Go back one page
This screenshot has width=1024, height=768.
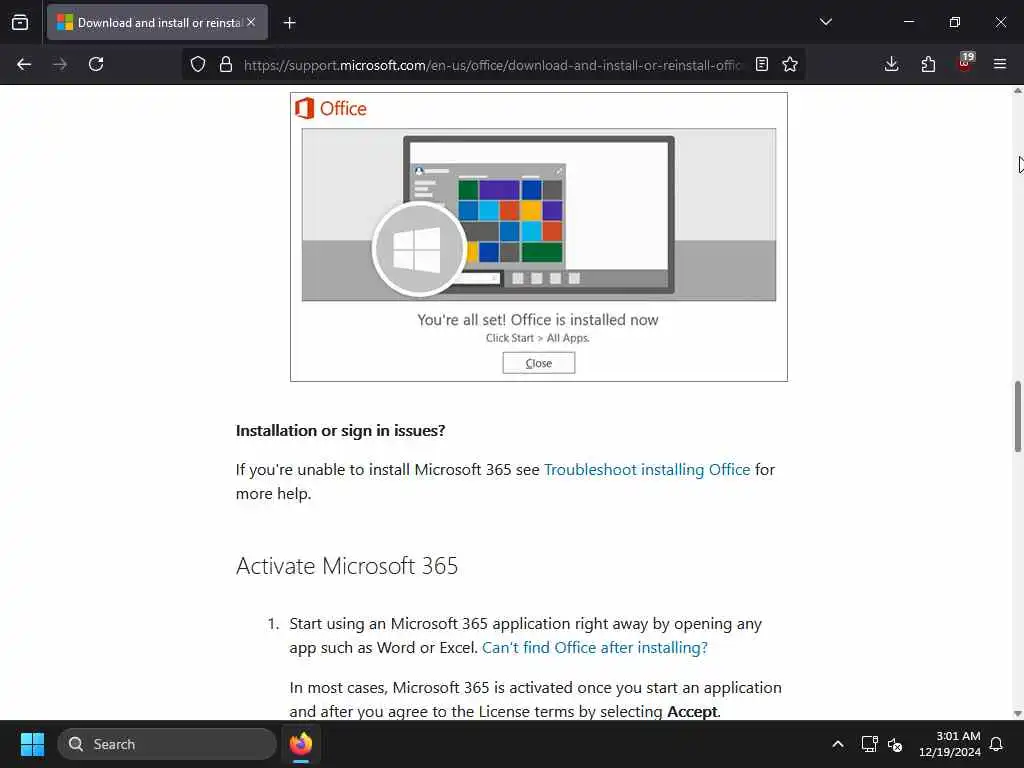click(24, 64)
